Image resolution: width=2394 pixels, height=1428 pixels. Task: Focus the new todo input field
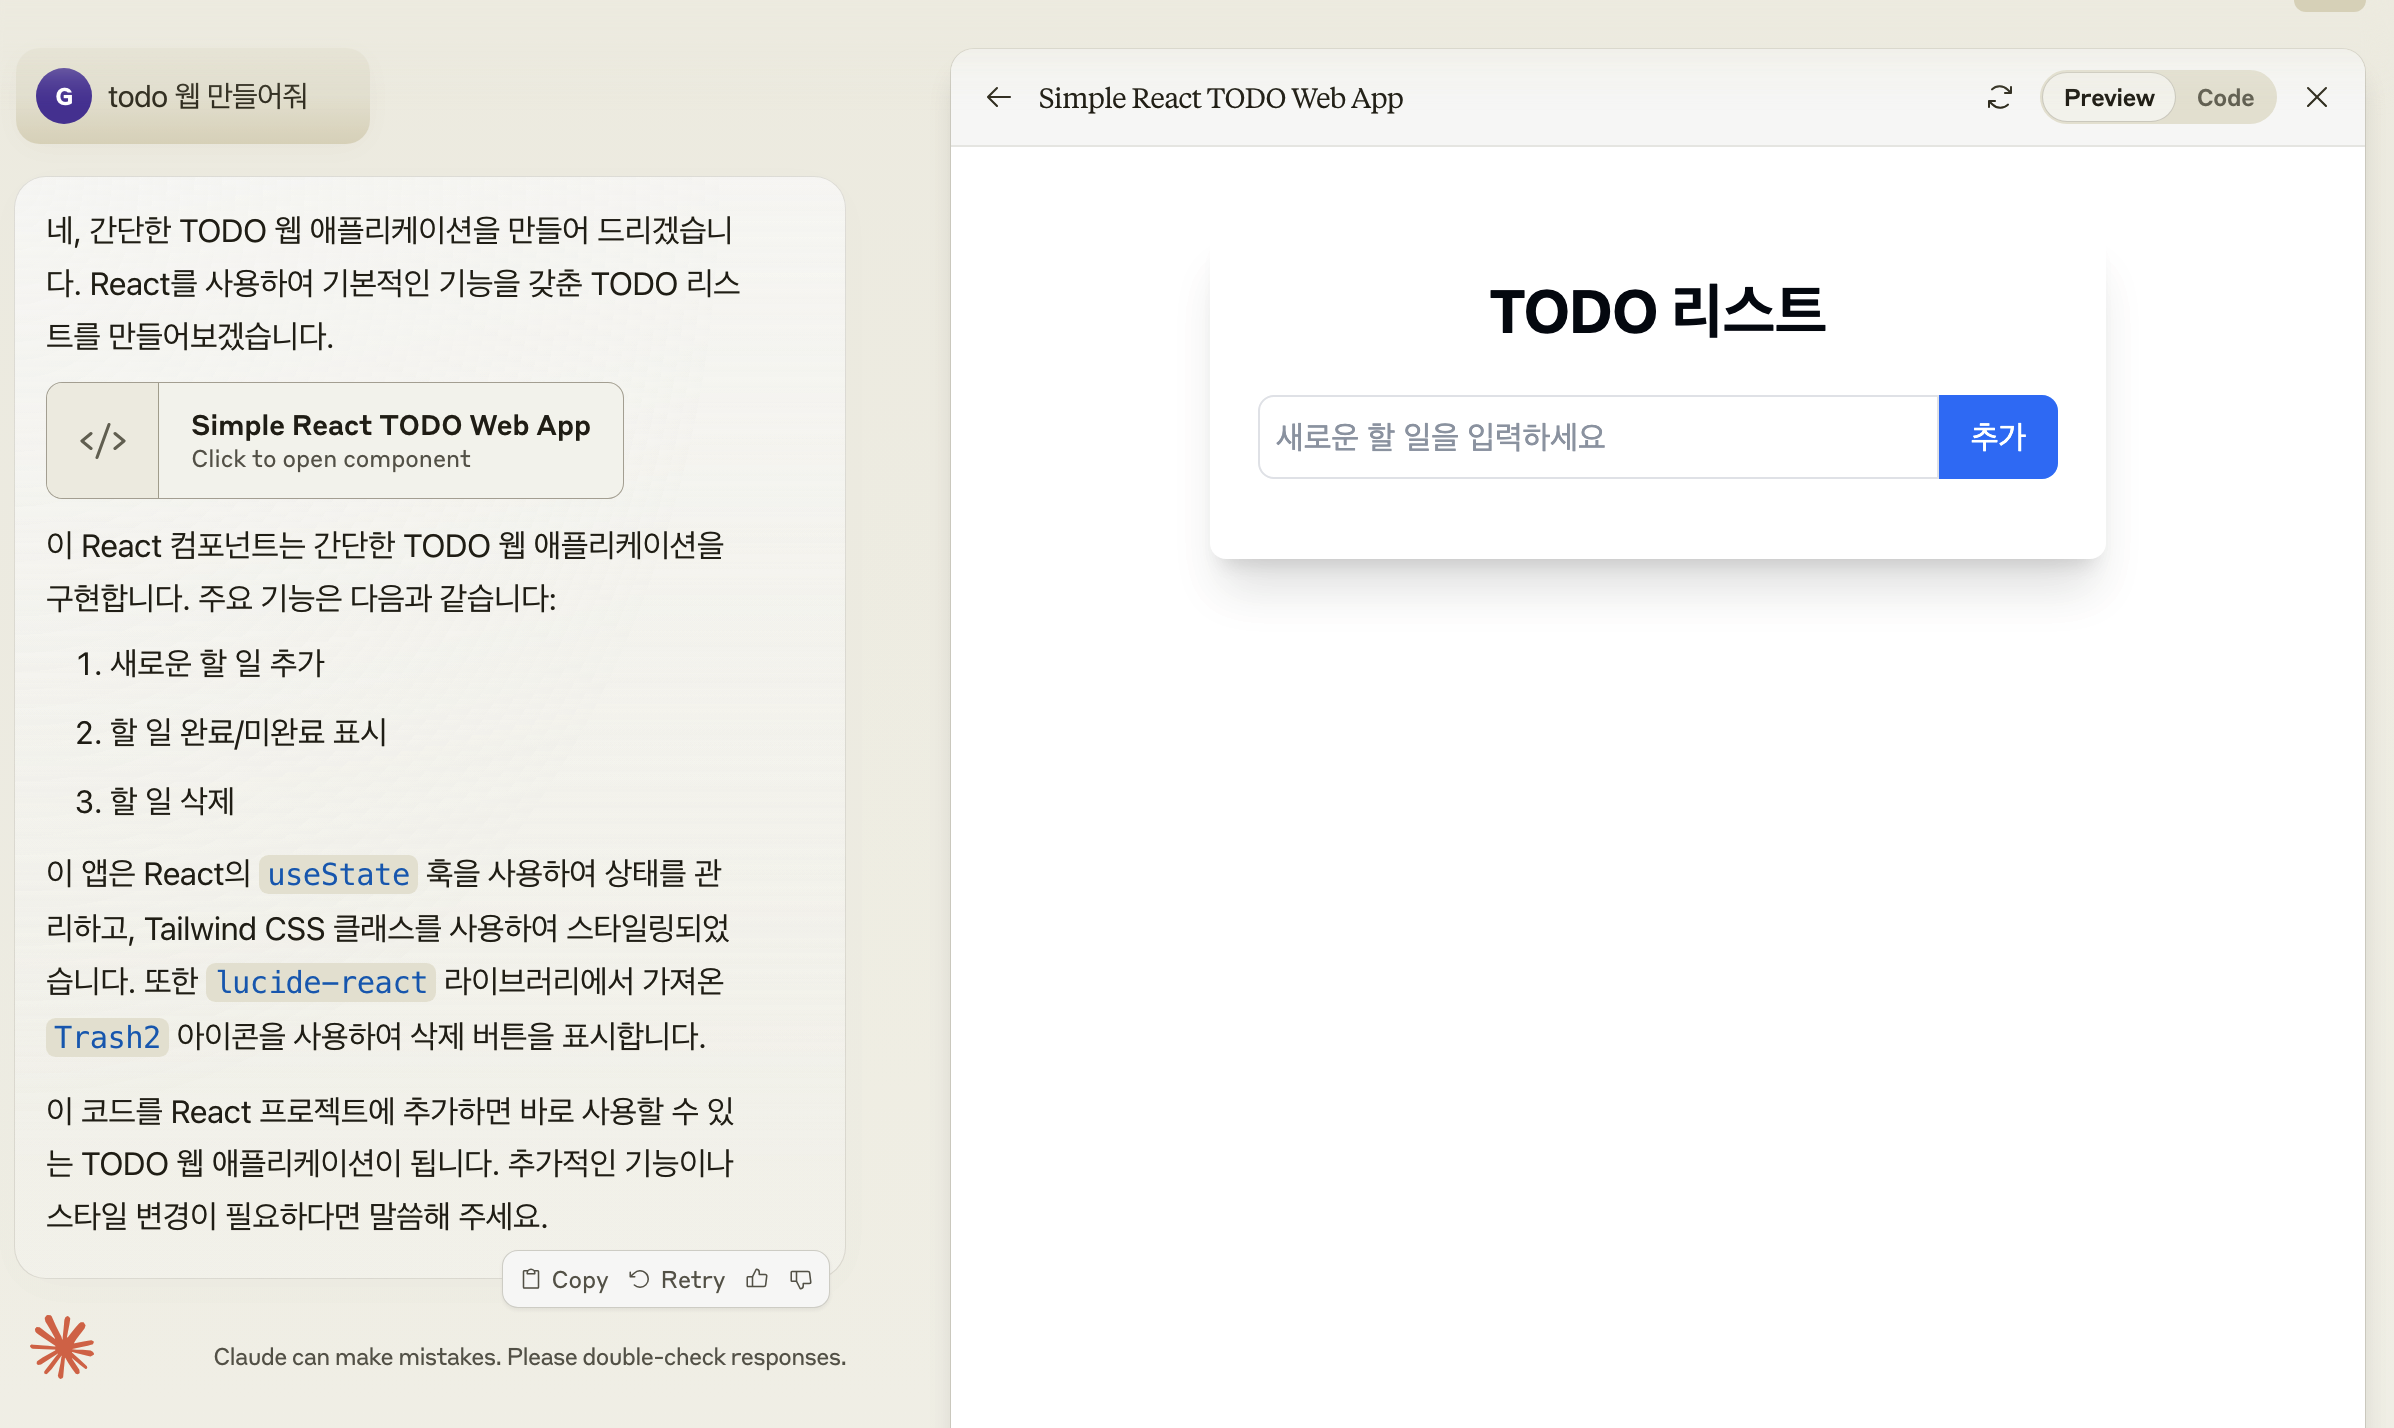tap(1597, 437)
